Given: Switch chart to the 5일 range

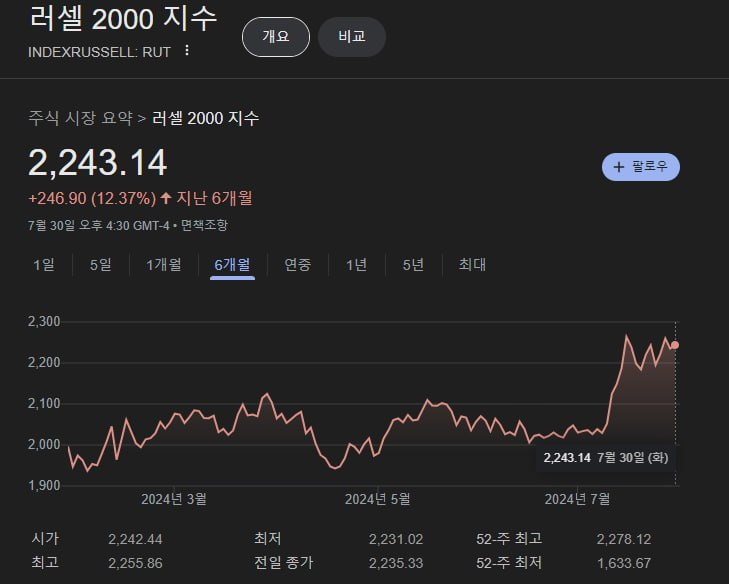Looking at the screenshot, I should coord(101,265).
